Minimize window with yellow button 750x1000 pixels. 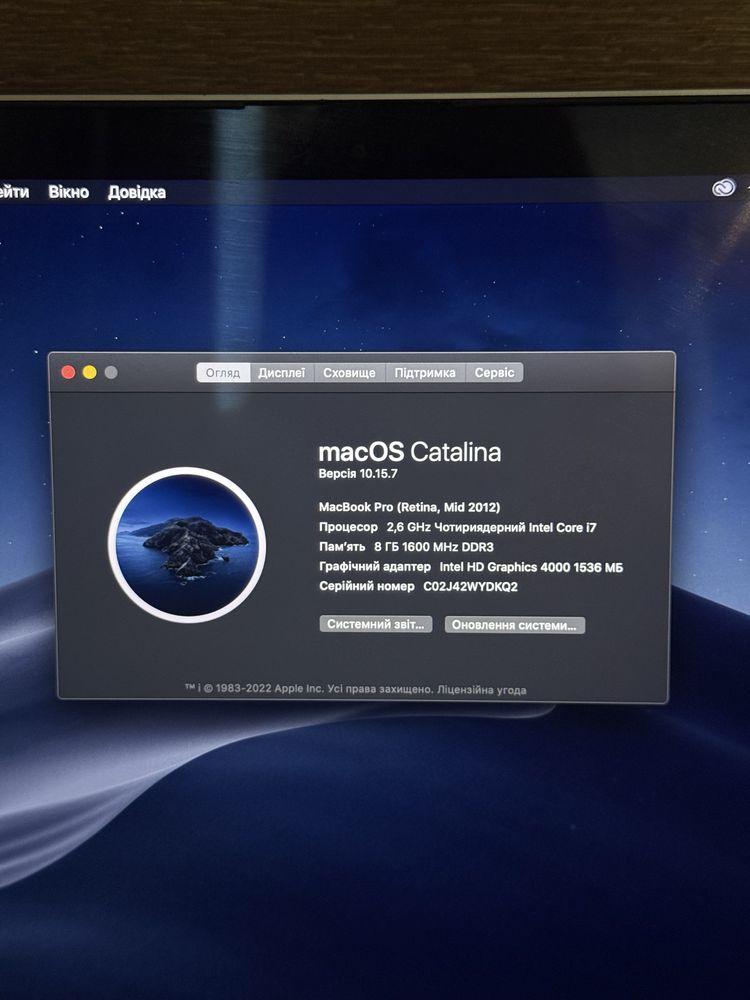pos(90,372)
